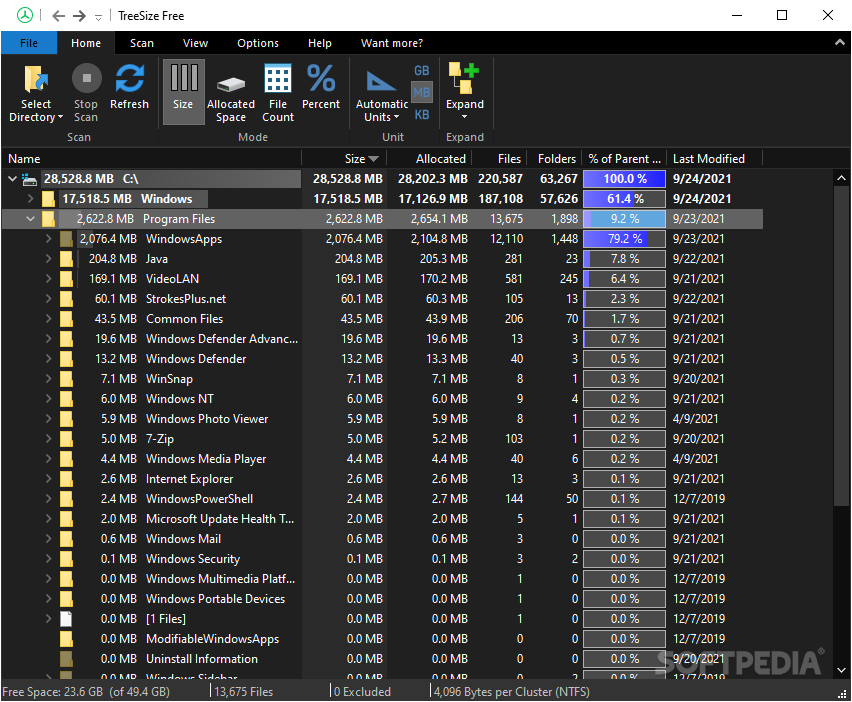Expand the Windows folder node
The height and width of the screenshot is (702, 852).
[x=30, y=199]
